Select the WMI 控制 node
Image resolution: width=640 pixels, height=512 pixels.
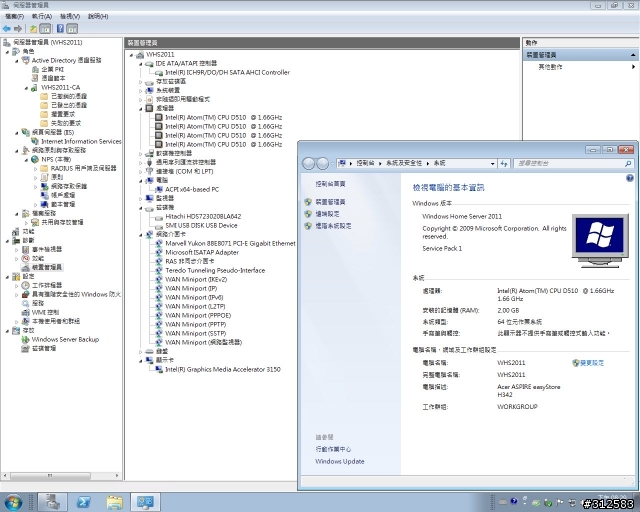click(x=46, y=312)
